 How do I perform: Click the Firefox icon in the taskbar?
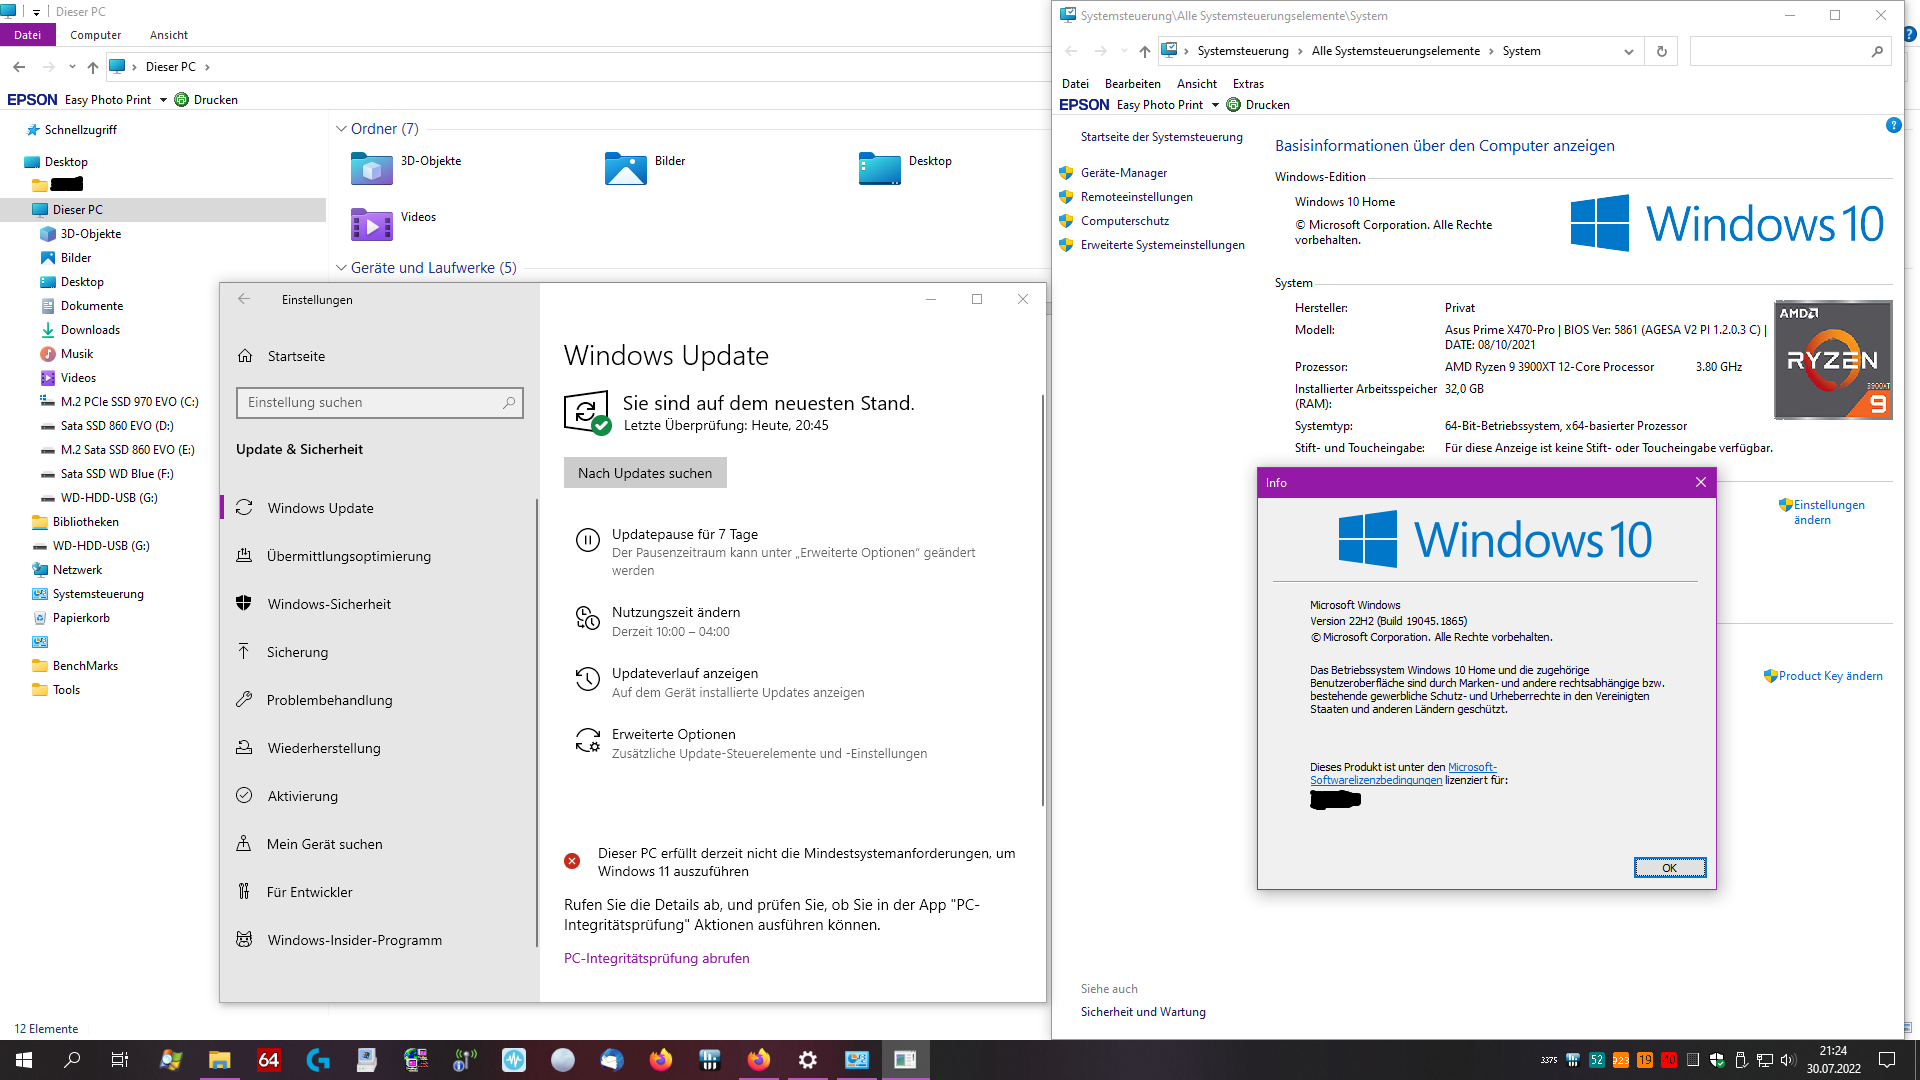pos(660,1060)
